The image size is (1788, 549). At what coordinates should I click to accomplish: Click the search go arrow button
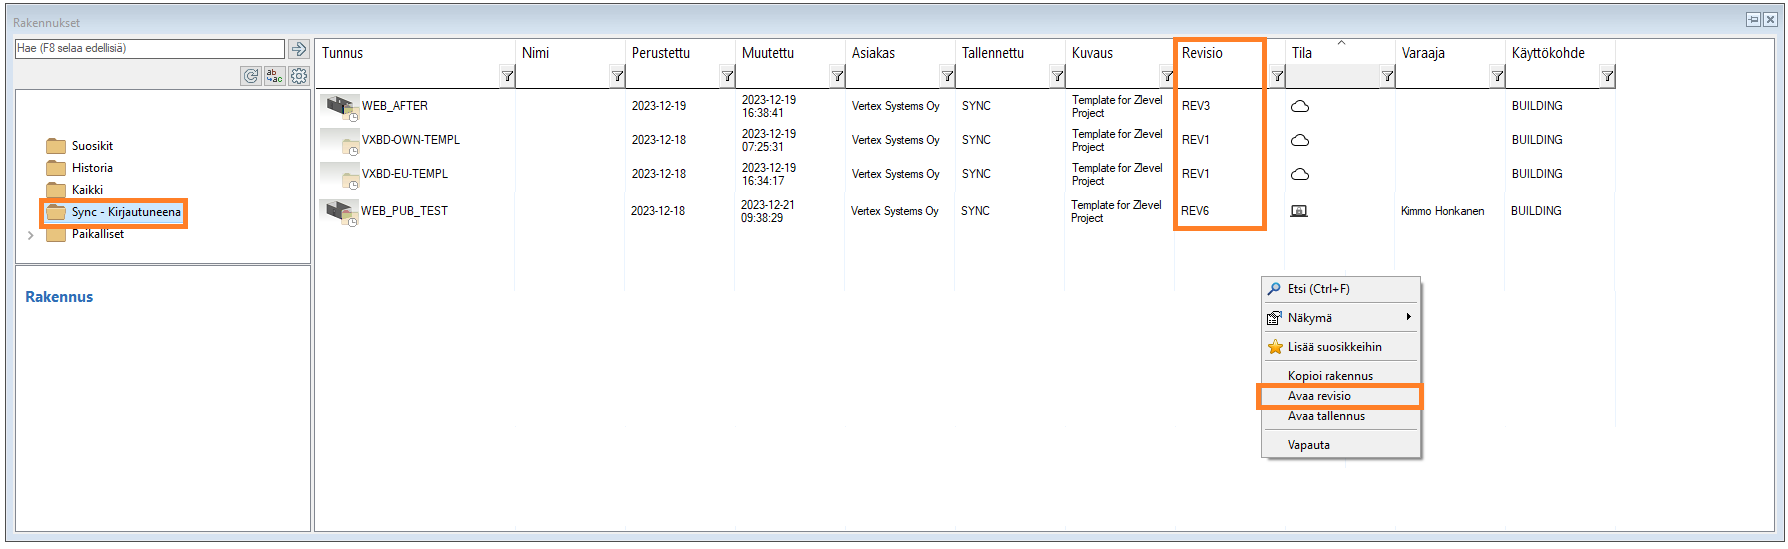(x=298, y=49)
